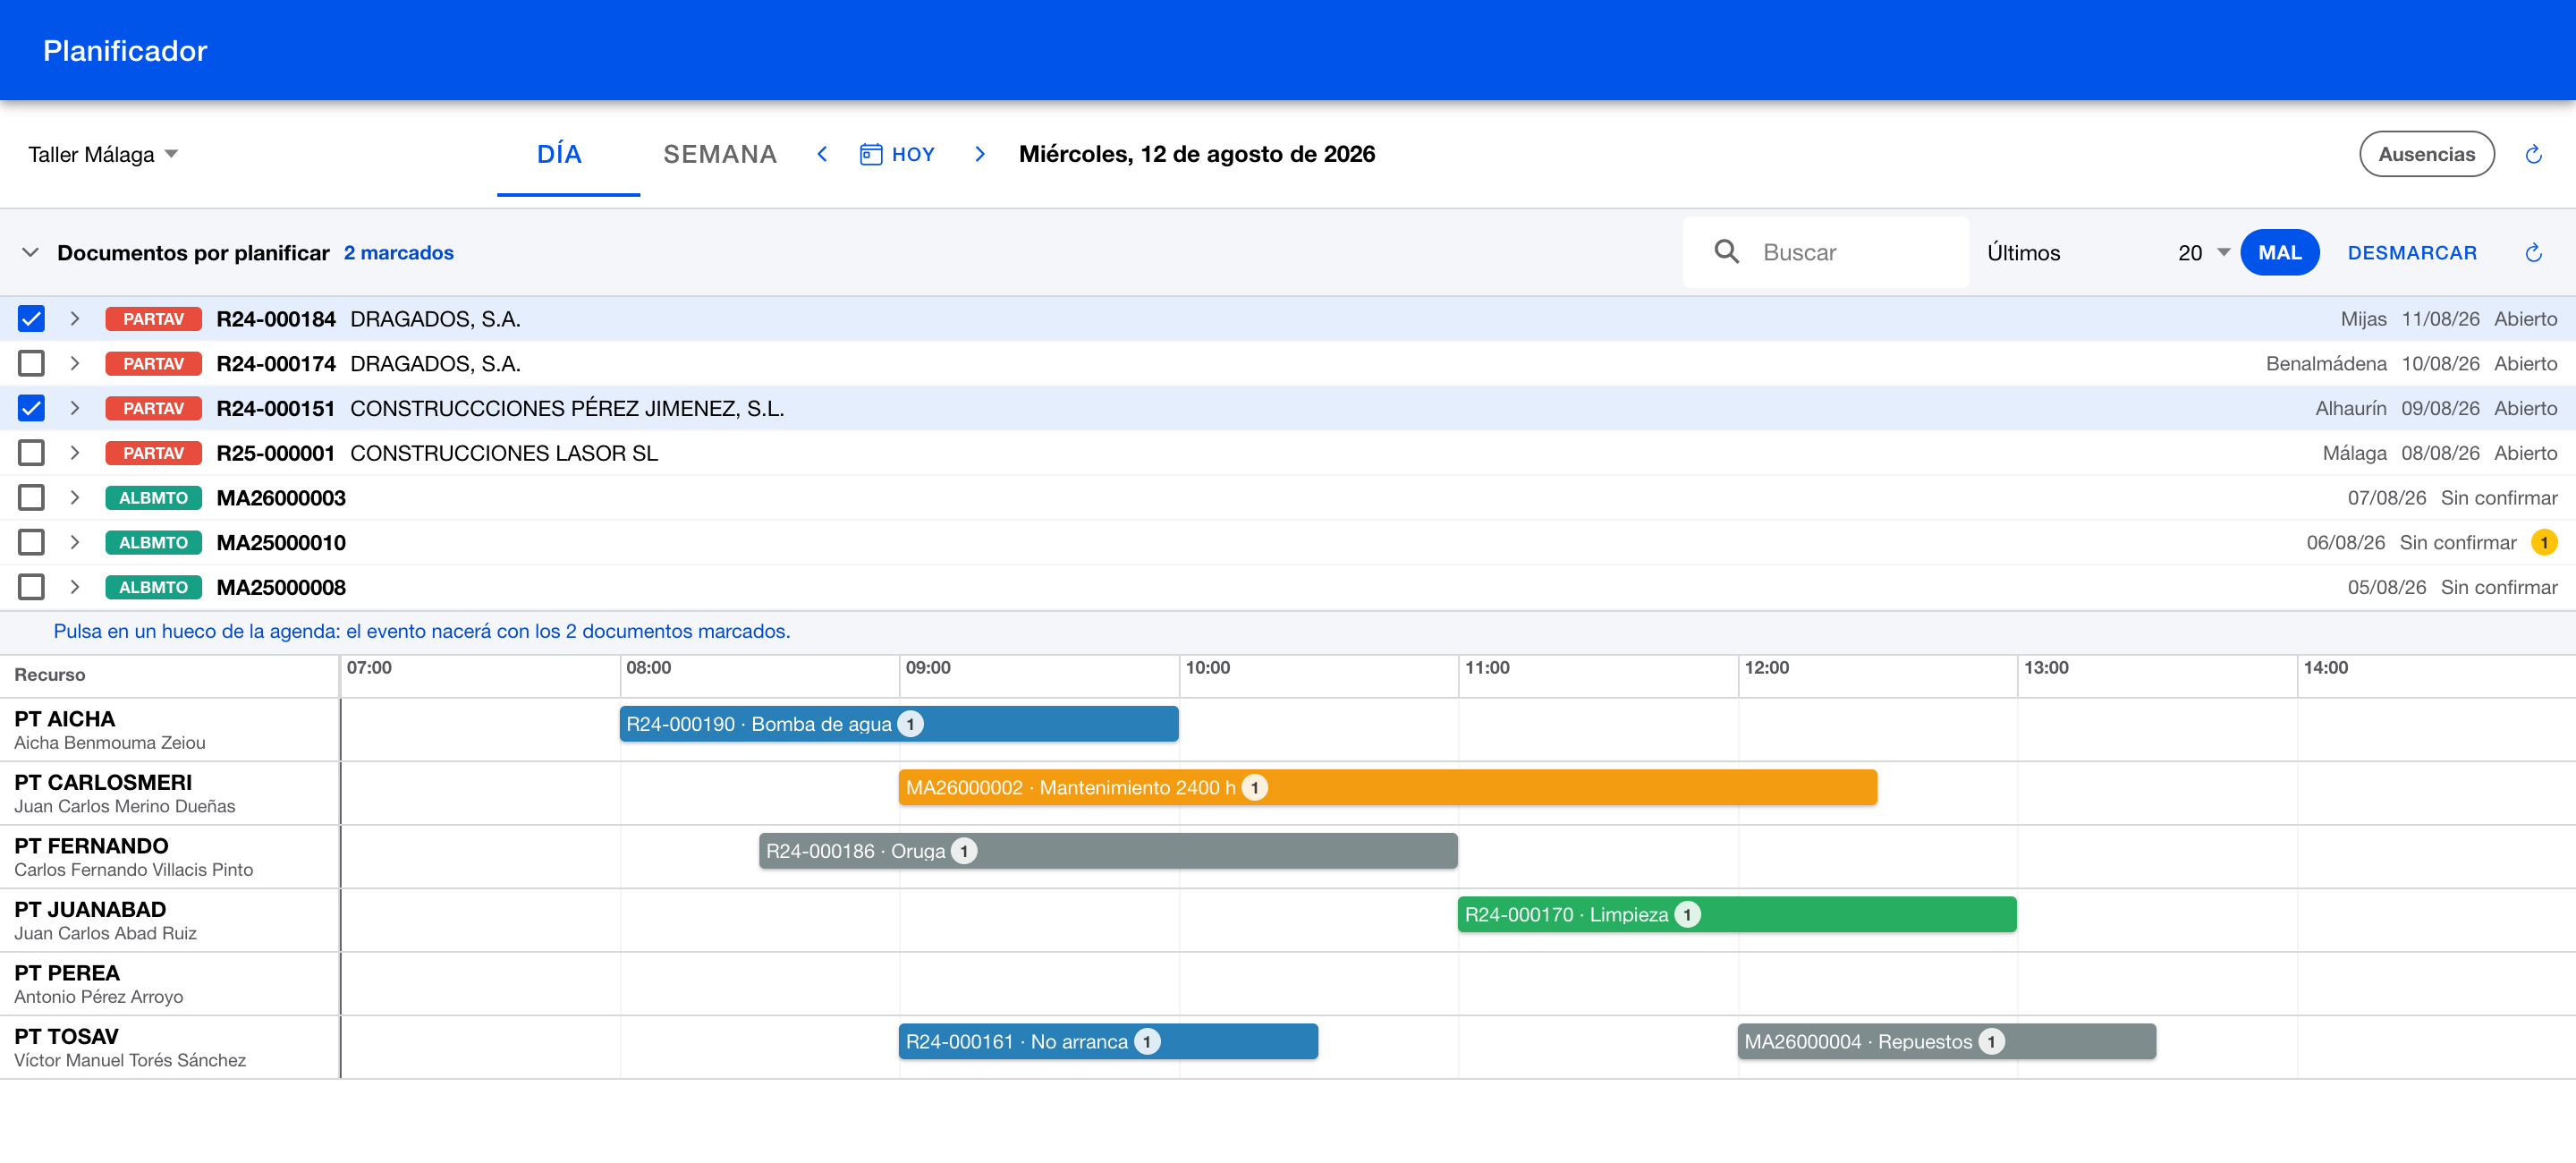2576x1163 pixels.
Task: Uncheck the R24-000151 document checkbox
Action: [31, 409]
